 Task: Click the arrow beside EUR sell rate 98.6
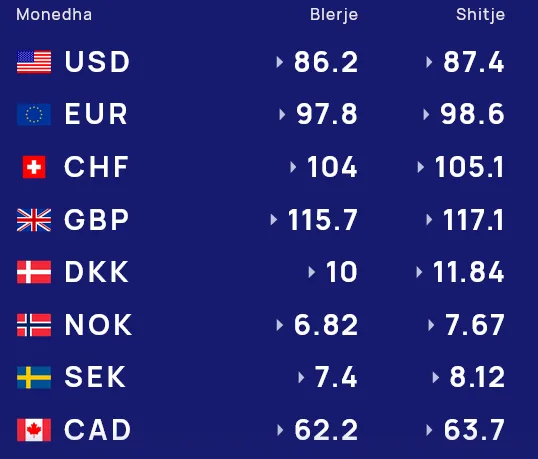coord(426,115)
